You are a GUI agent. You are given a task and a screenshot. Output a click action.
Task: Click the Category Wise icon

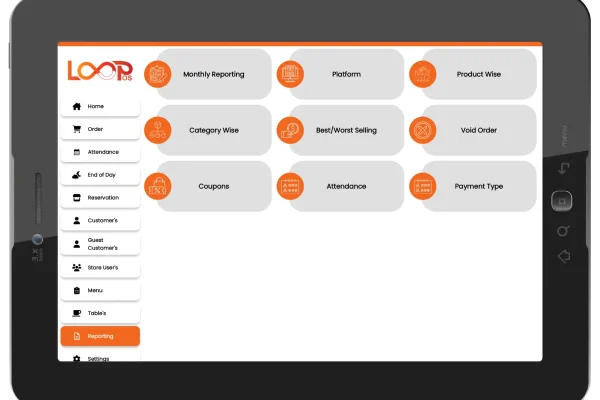coord(157,130)
